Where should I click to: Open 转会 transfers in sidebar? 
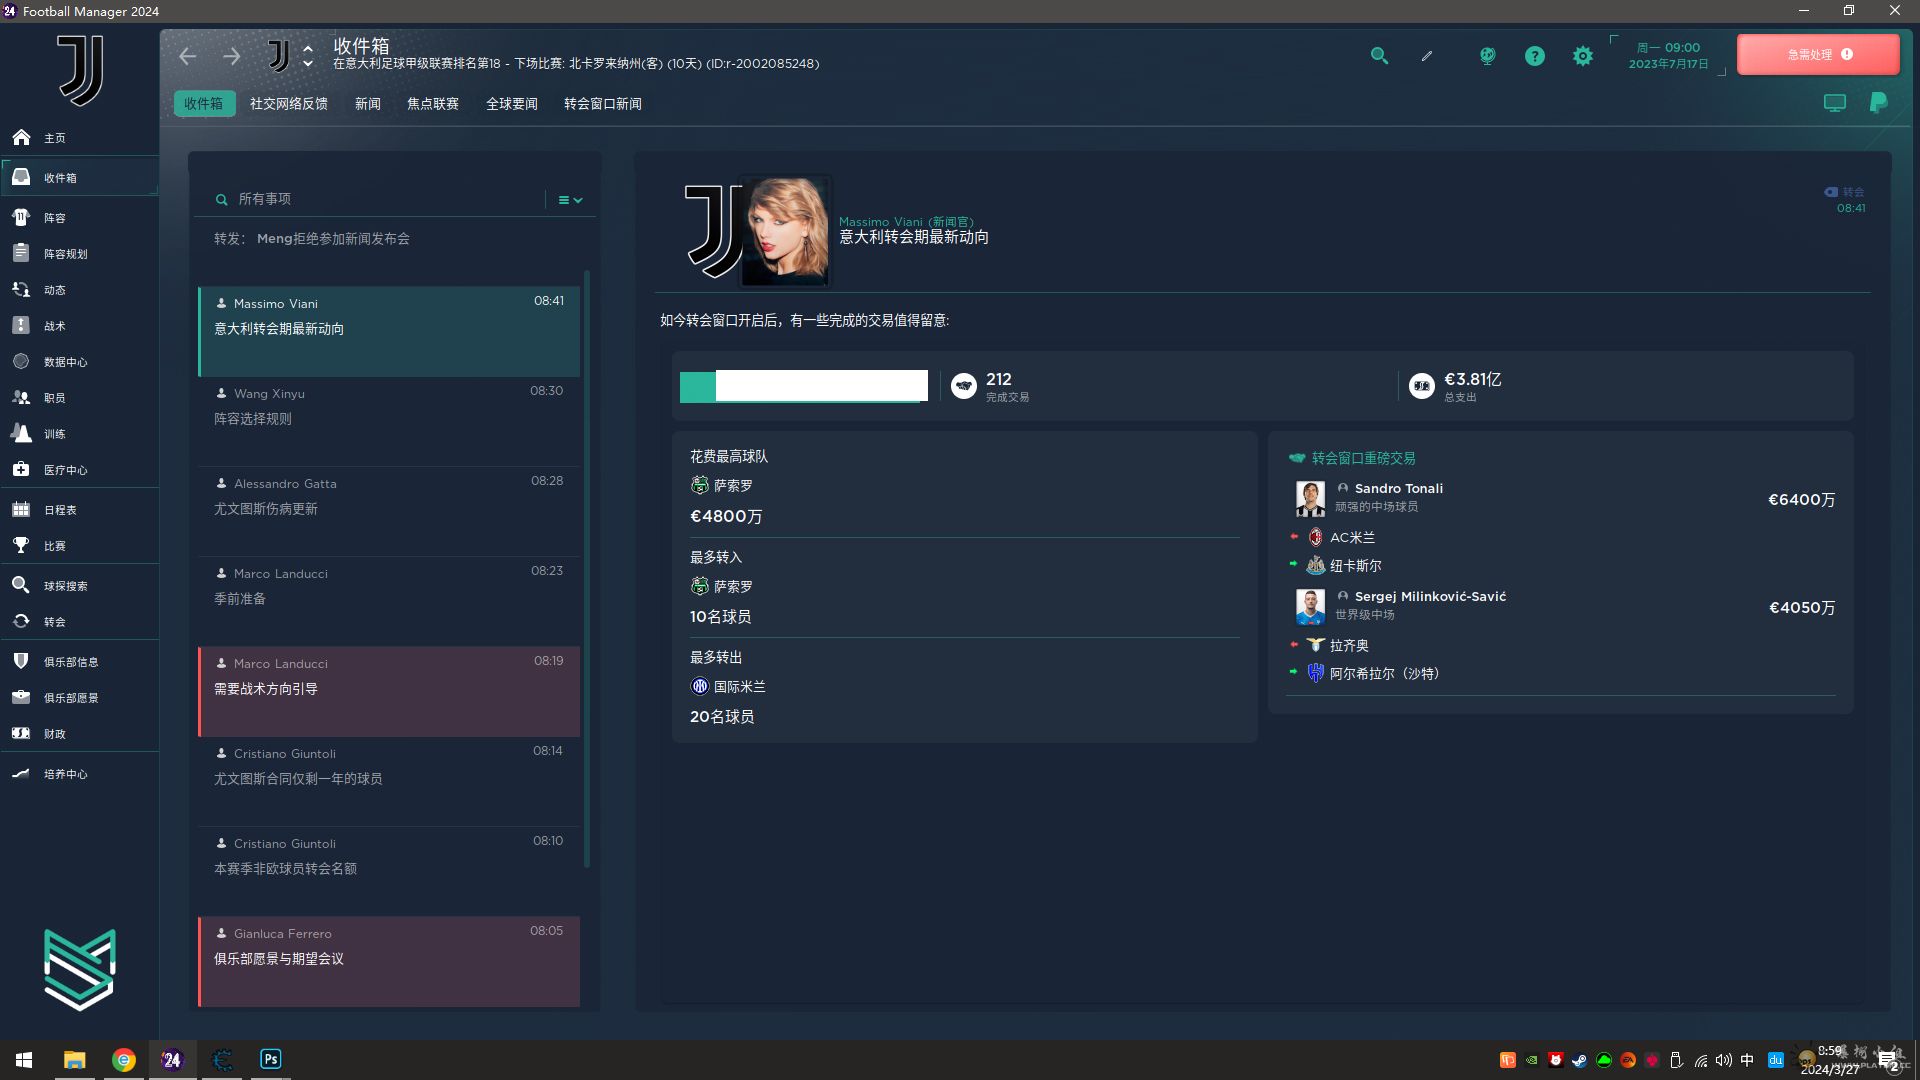coord(54,622)
